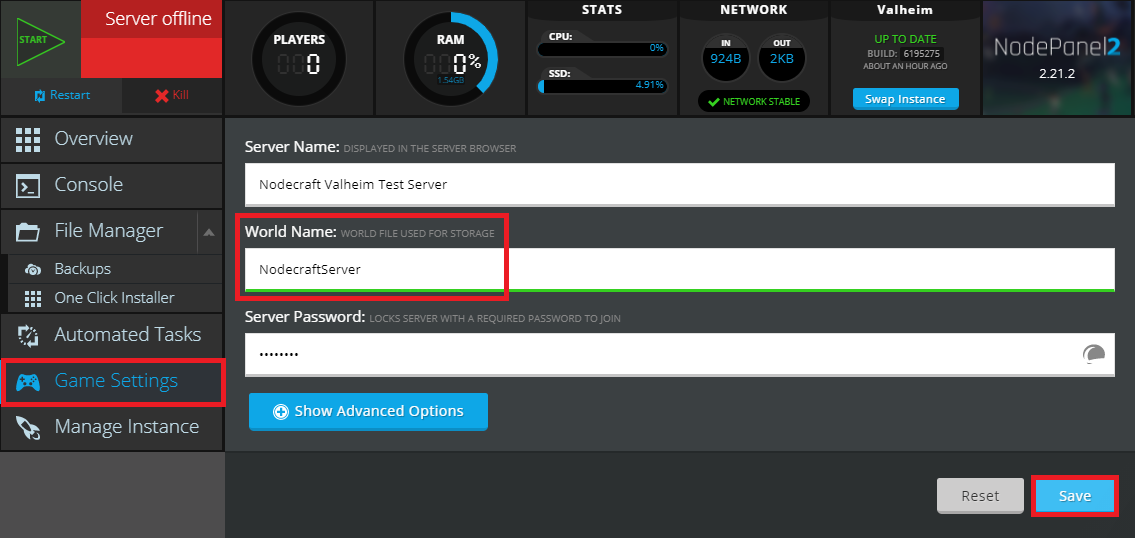Click into the Server Name field

click(680, 184)
